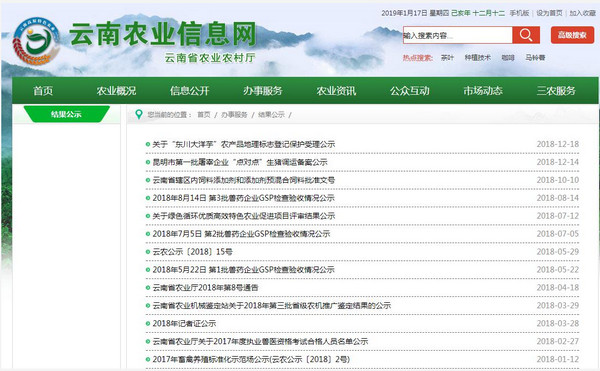Click the 云南省农业农村厅 subtitle text
The width and height of the screenshot is (600, 371).
click(210, 58)
